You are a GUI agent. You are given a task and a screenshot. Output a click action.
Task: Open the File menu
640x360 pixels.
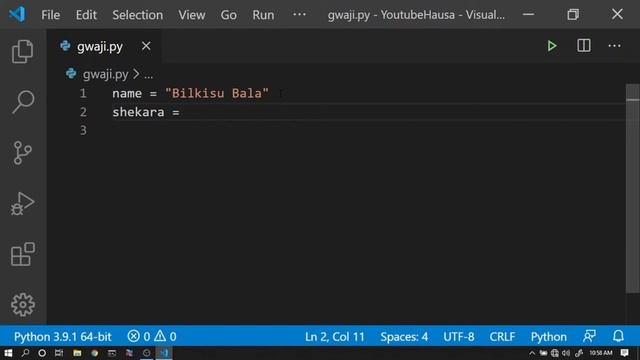pos(50,15)
